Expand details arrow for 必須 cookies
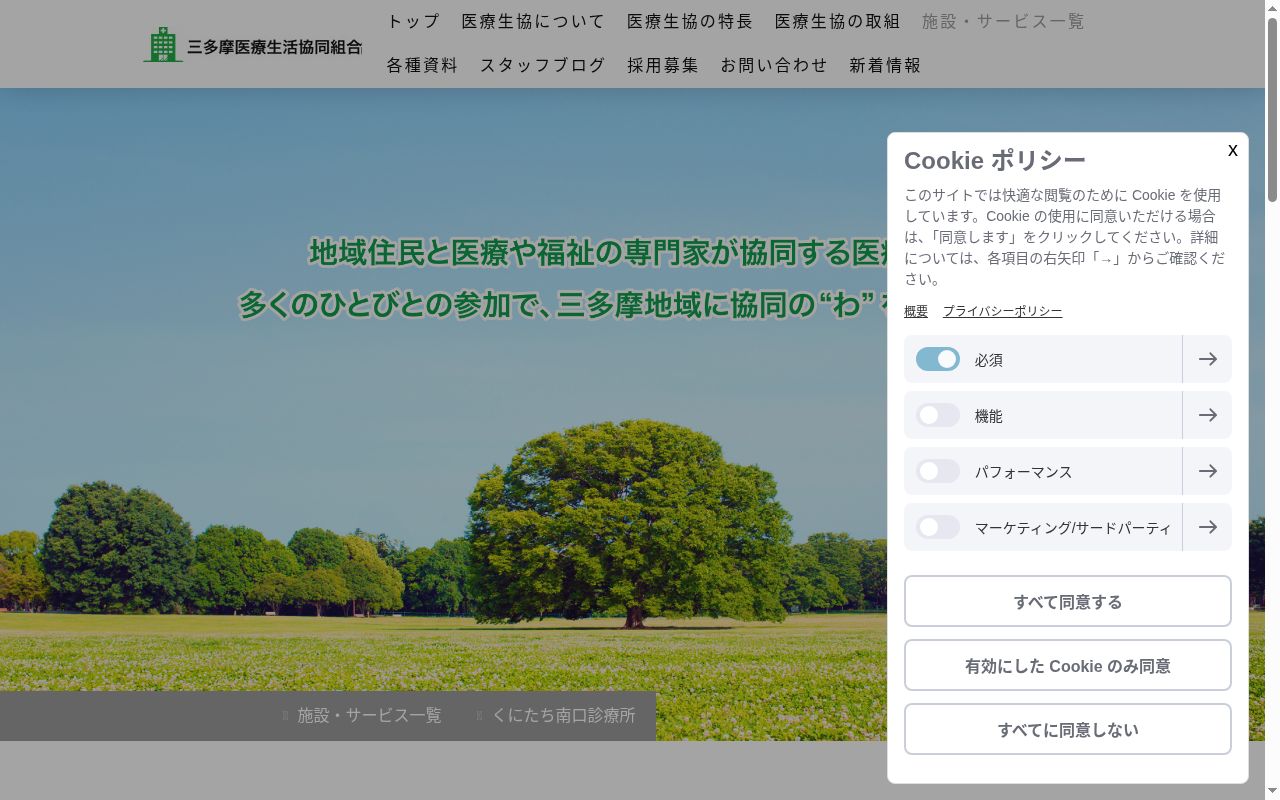The height and width of the screenshot is (800, 1280). click(x=1208, y=359)
